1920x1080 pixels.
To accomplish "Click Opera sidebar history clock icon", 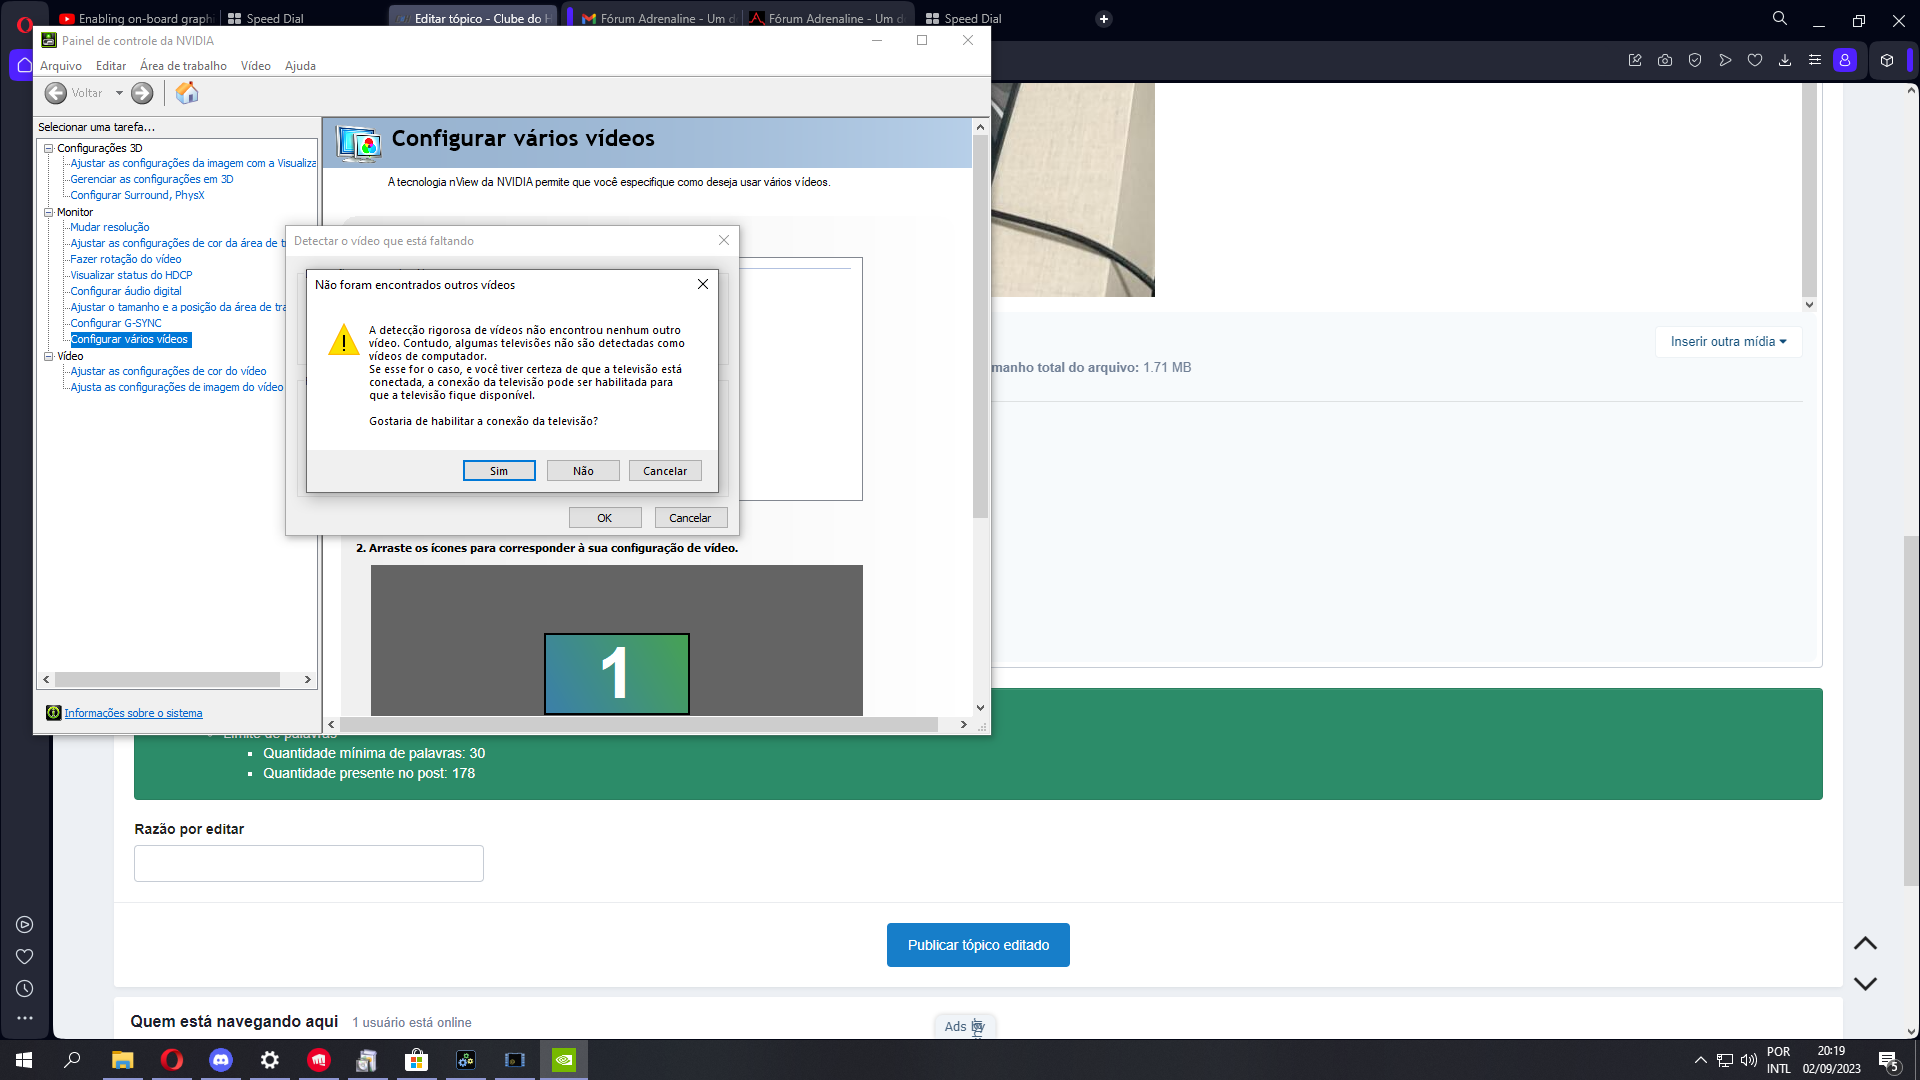I will 25,989.
